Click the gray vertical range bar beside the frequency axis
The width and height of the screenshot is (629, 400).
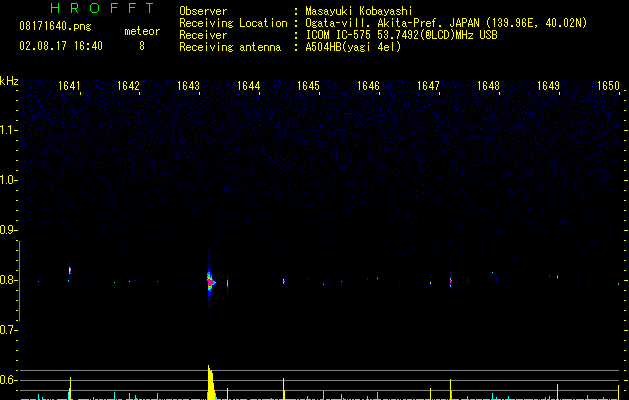[19, 281]
